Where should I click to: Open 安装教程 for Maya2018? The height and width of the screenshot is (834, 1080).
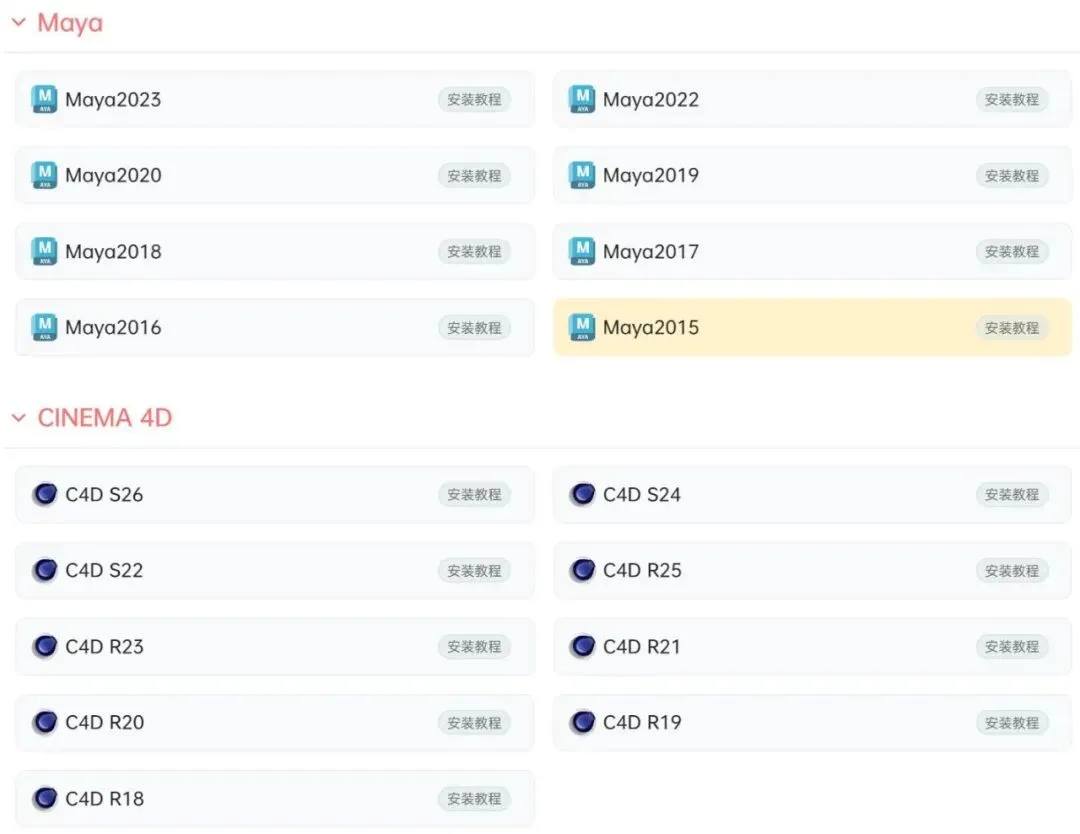(x=475, y=251)
